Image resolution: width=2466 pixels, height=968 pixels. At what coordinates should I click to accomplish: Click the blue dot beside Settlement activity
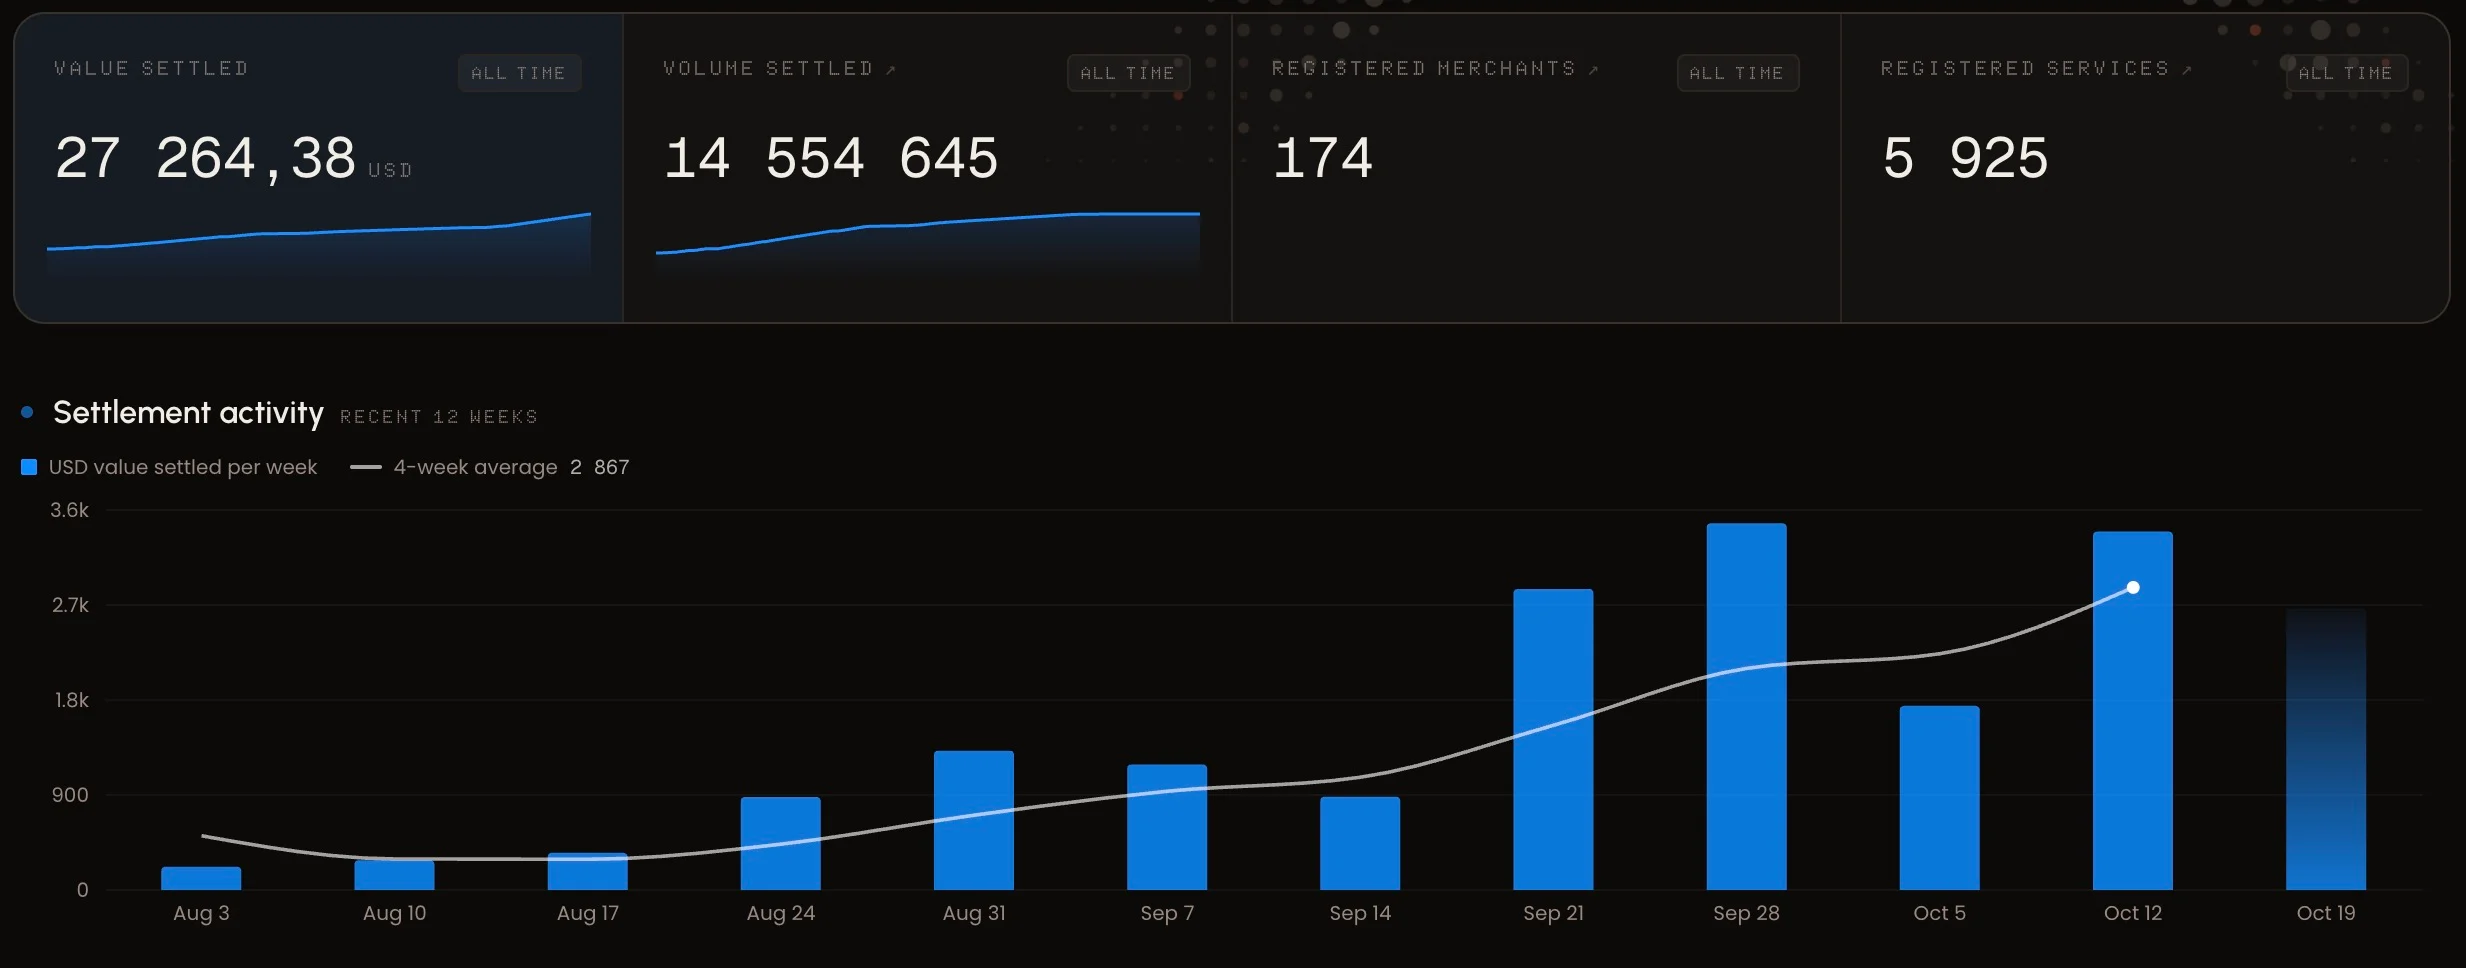pos(27,412)
